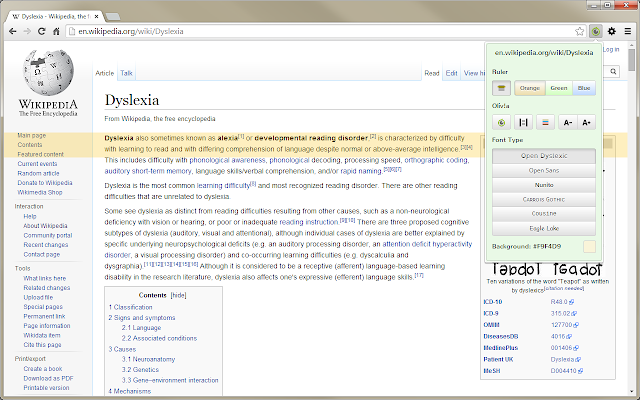Open the MeSH D004410 external link

567,371
